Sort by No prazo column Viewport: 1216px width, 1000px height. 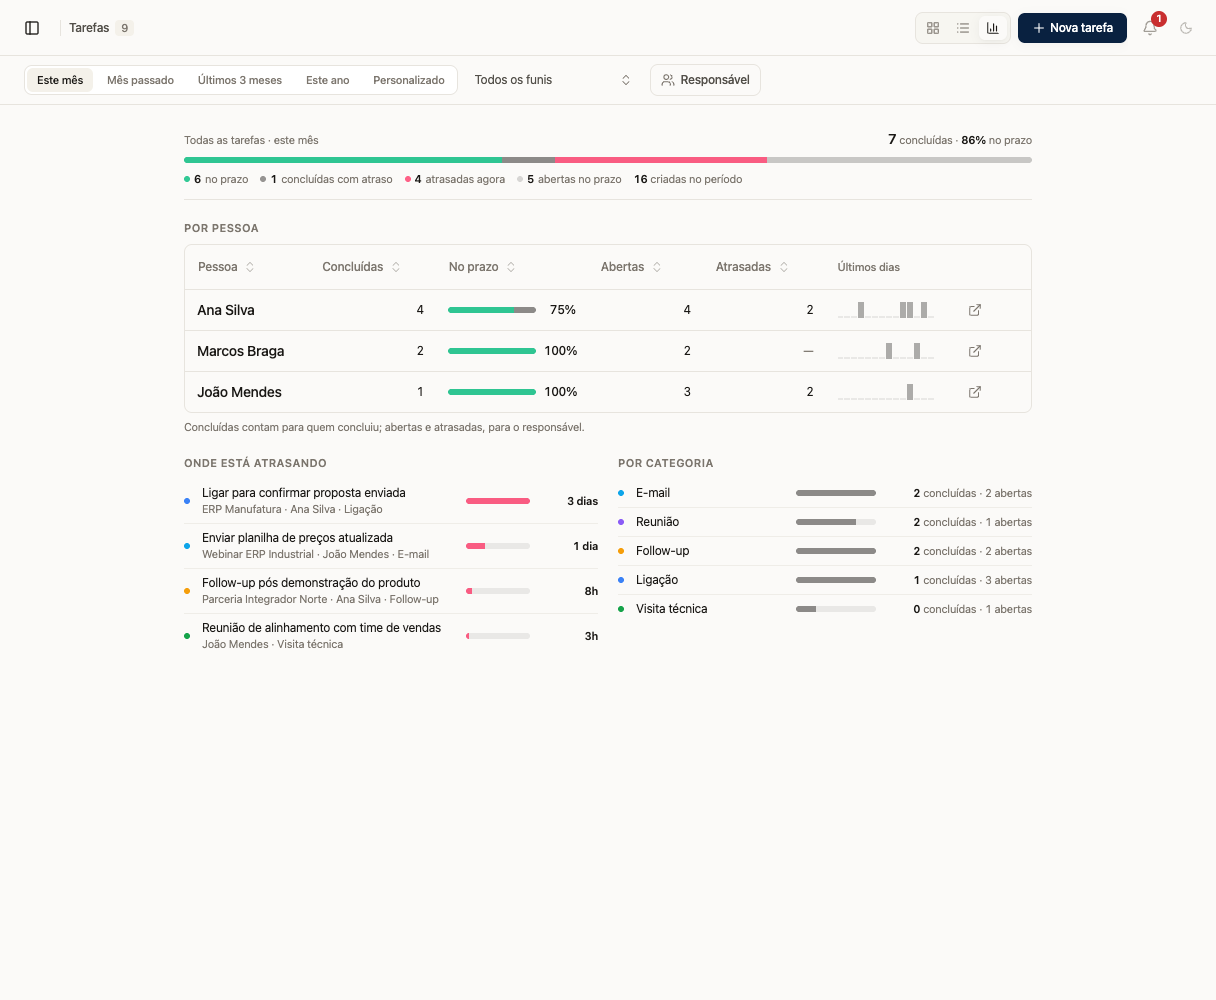click(x=482, y=267)
